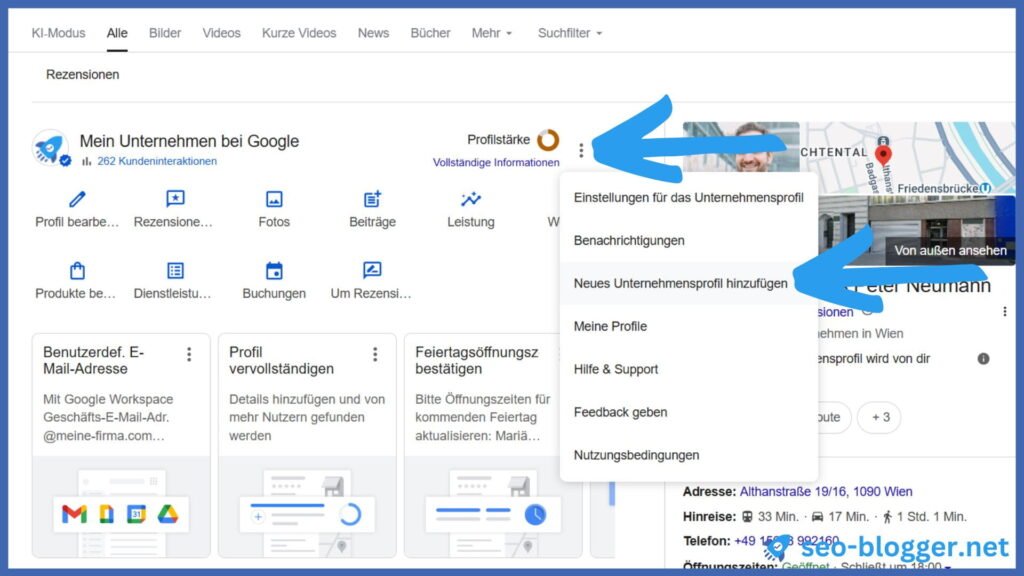Click Von außen ansehen button
Screen dimensions: 1024x576
point(950,251)
